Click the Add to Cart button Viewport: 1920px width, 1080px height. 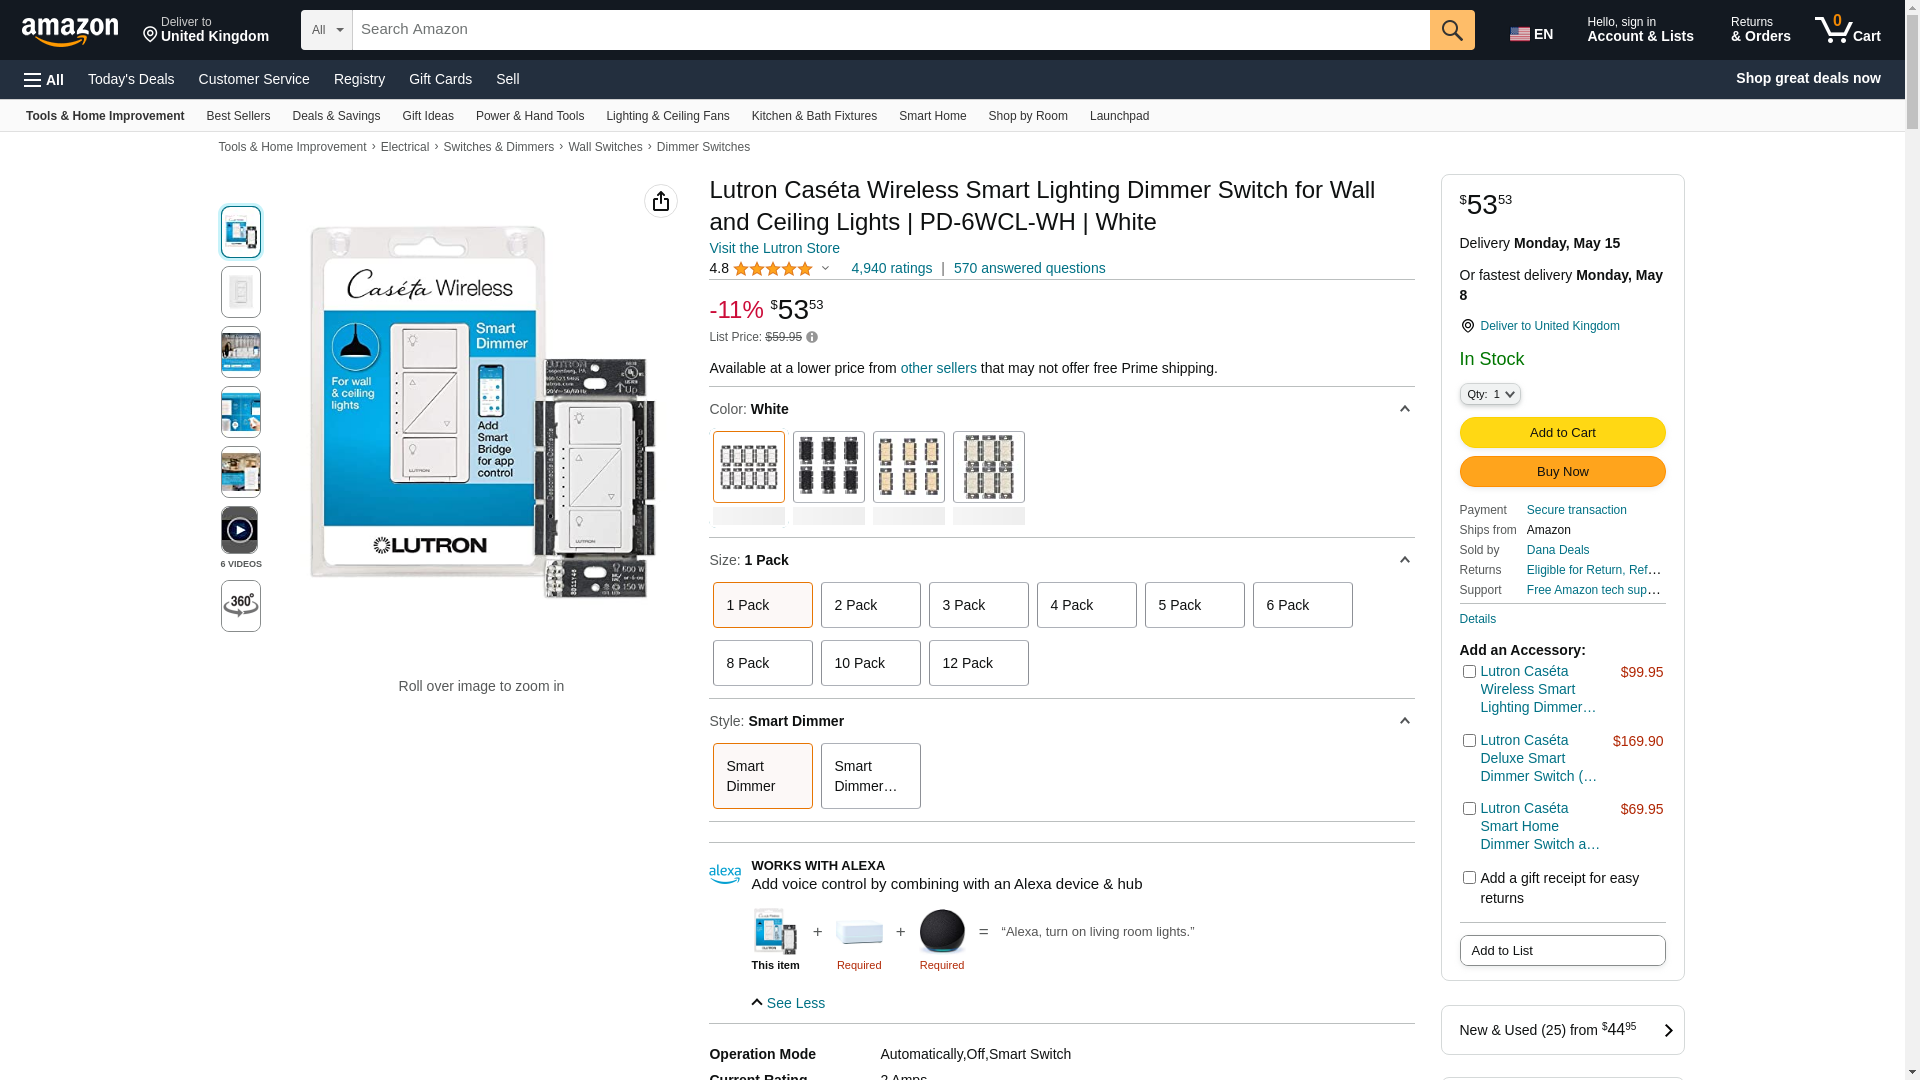coord(1561,433)
